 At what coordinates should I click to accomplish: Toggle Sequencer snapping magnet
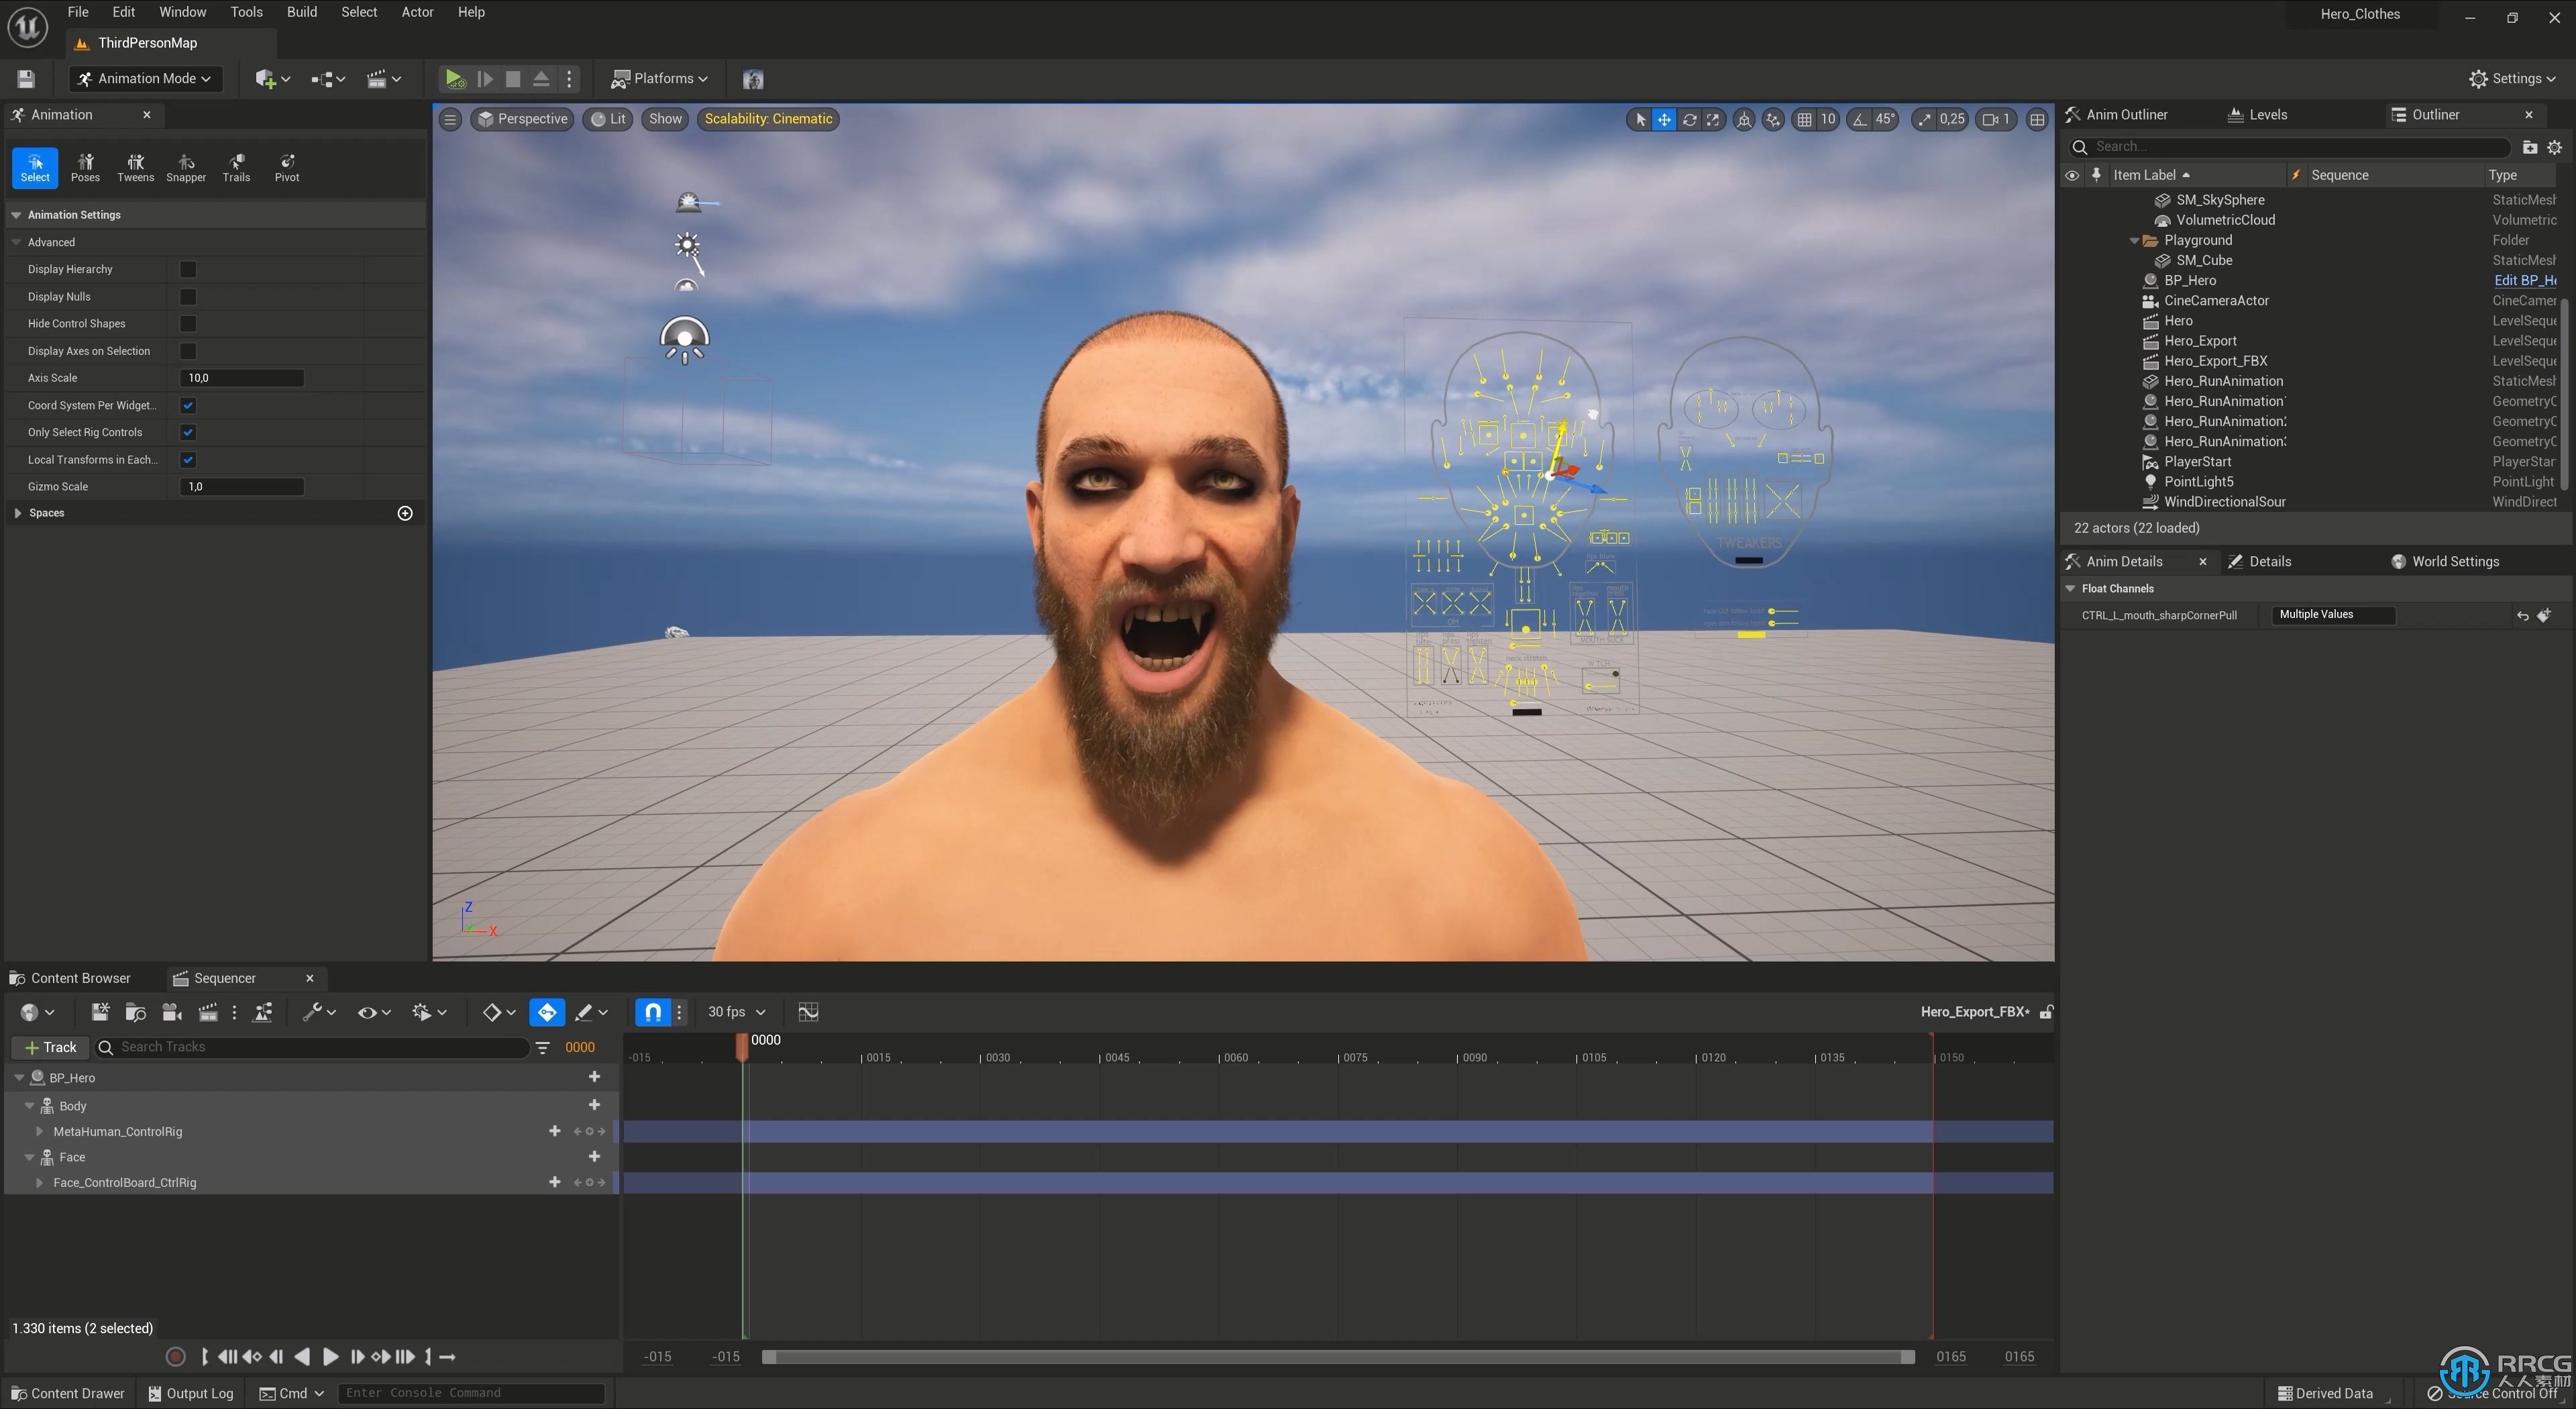tap(653, 1012)
